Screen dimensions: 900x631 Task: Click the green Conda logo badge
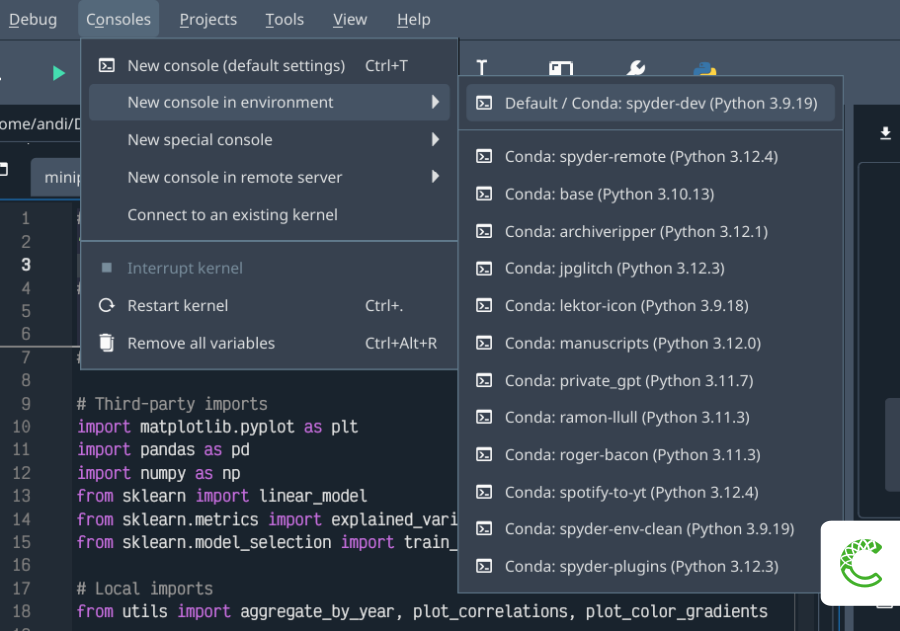point(860,563)
